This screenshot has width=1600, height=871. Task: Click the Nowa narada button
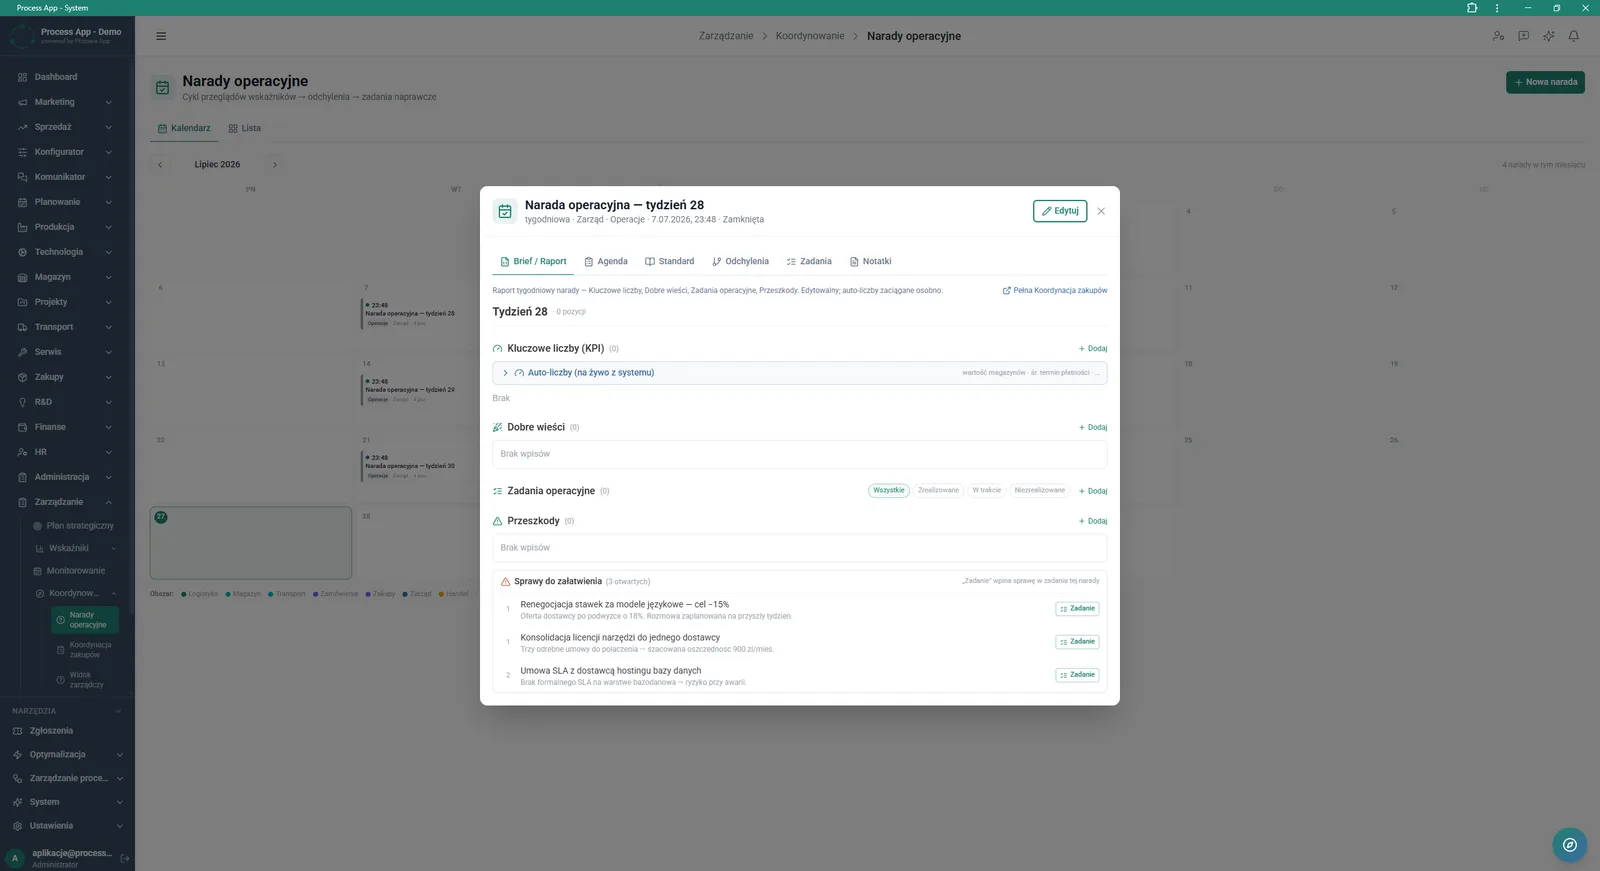(x=1545, y=82)
